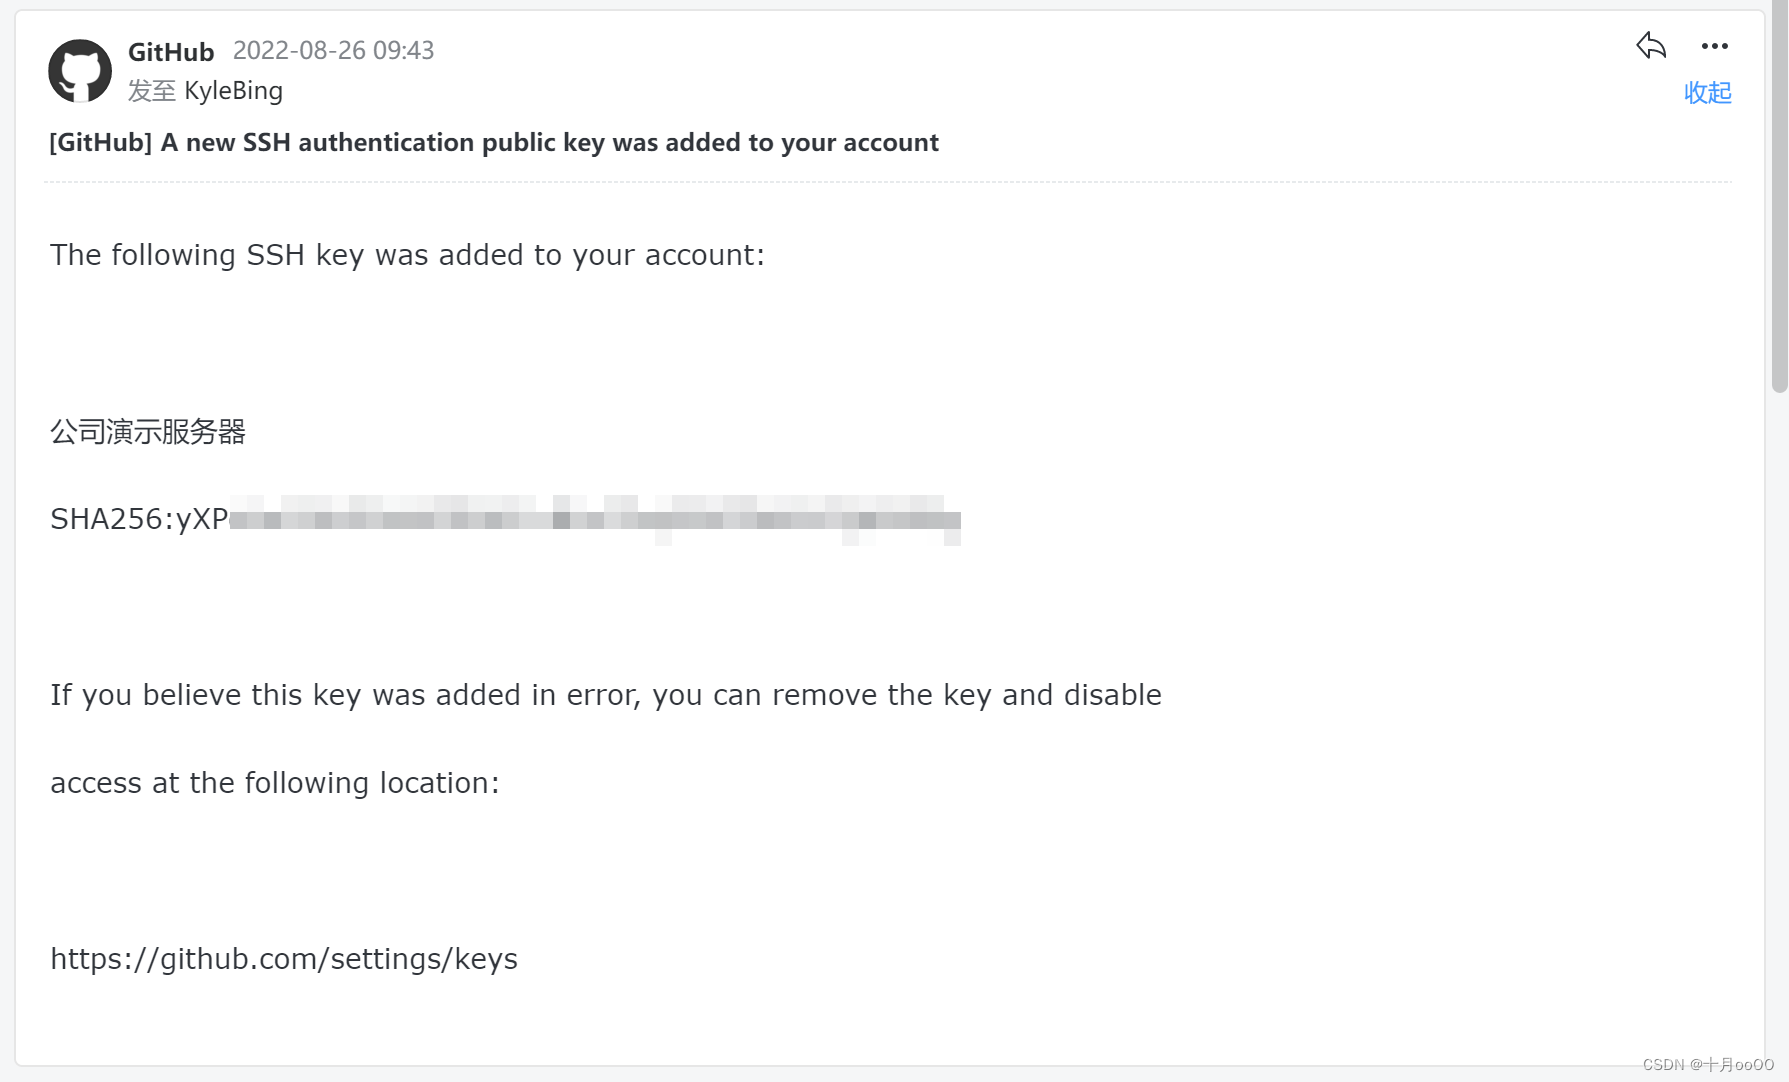The image size is (1789, 1082).
Task: Open the github.com/settings/keys link
Action: (284, 959)
